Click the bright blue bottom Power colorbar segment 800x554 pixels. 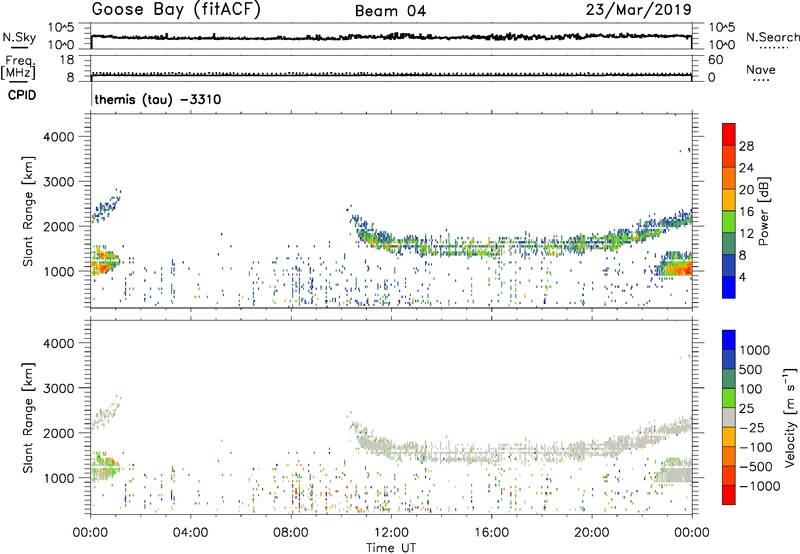729,287
